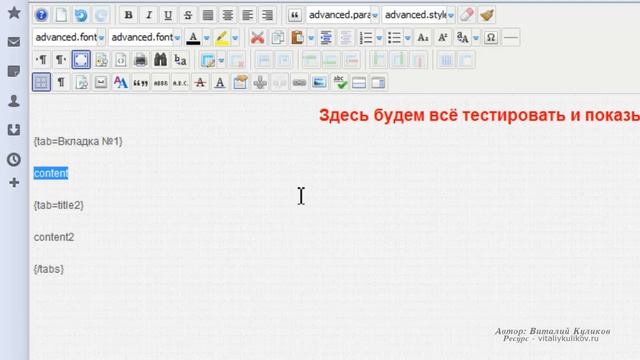This screenshot has height=360, width=640.
Task: Insert a table
Action: click(x=208, y=60)
